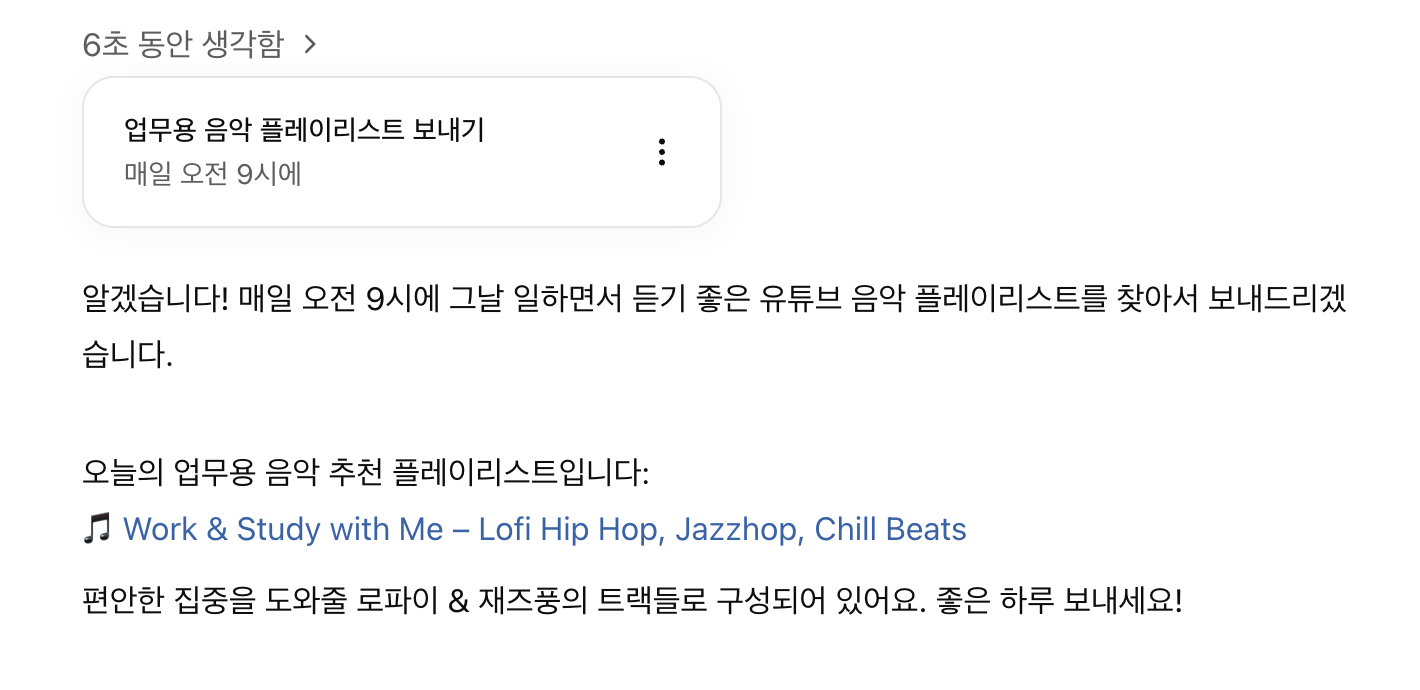
Task: Click the 매일 오전 9시에 schedule subtitle
Action: click(x=213, y=174)
